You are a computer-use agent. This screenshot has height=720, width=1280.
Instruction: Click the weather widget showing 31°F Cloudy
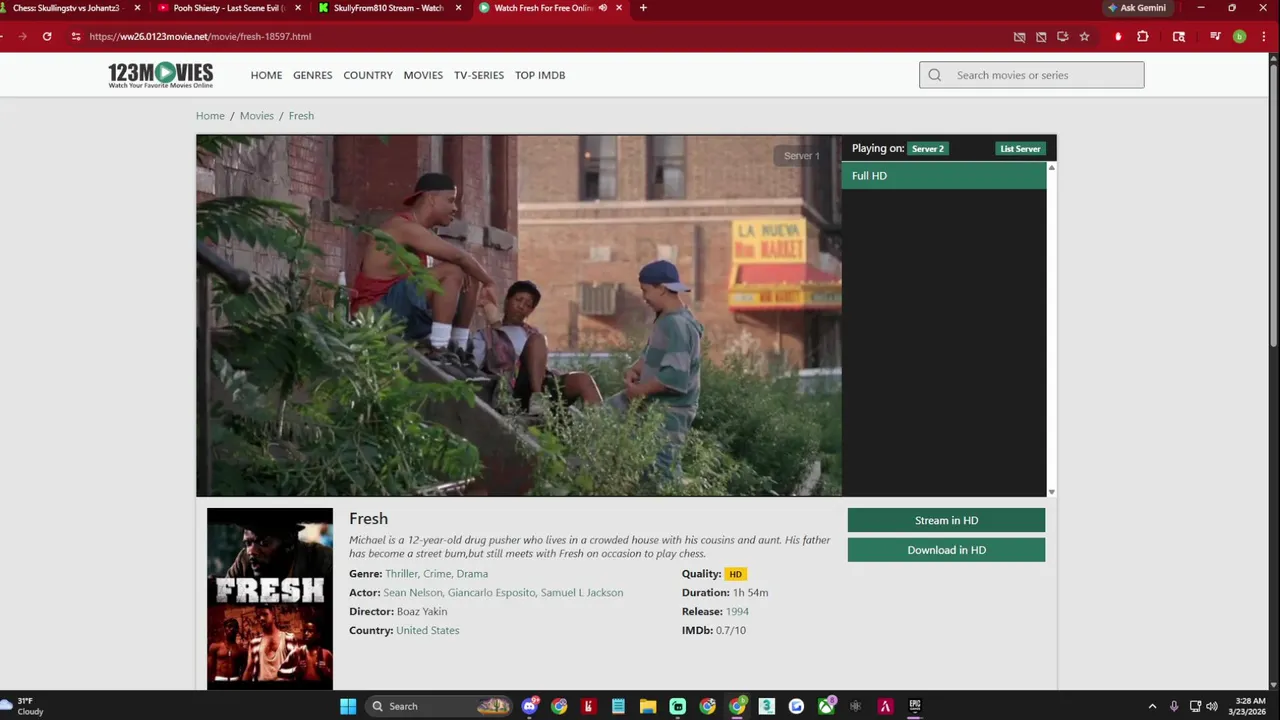(x=24, y=706)
